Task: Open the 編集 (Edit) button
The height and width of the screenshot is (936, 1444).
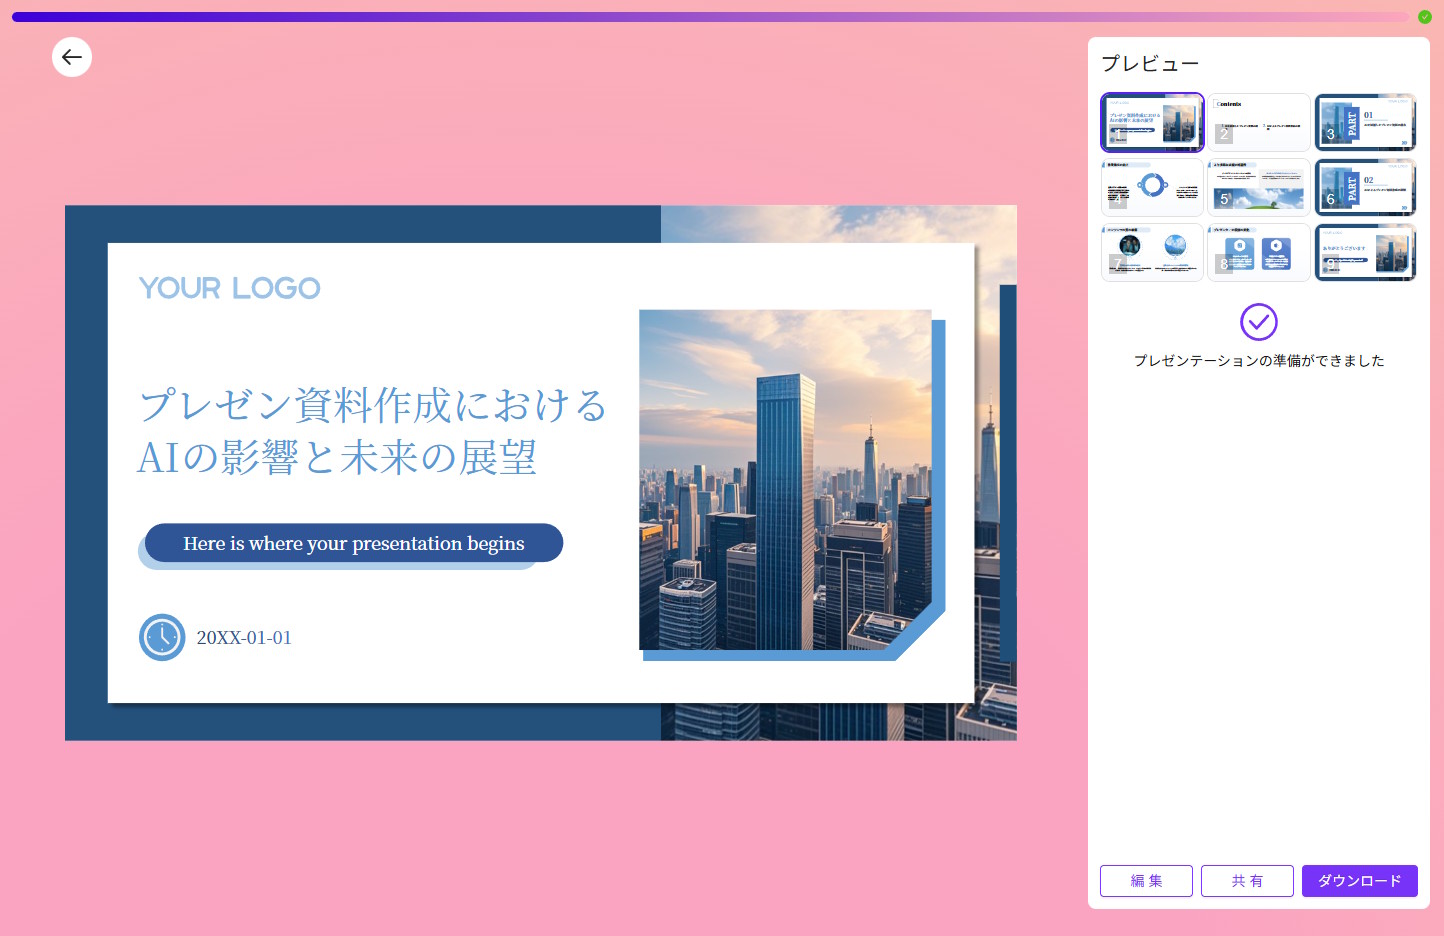Action: coord(1146,881)
